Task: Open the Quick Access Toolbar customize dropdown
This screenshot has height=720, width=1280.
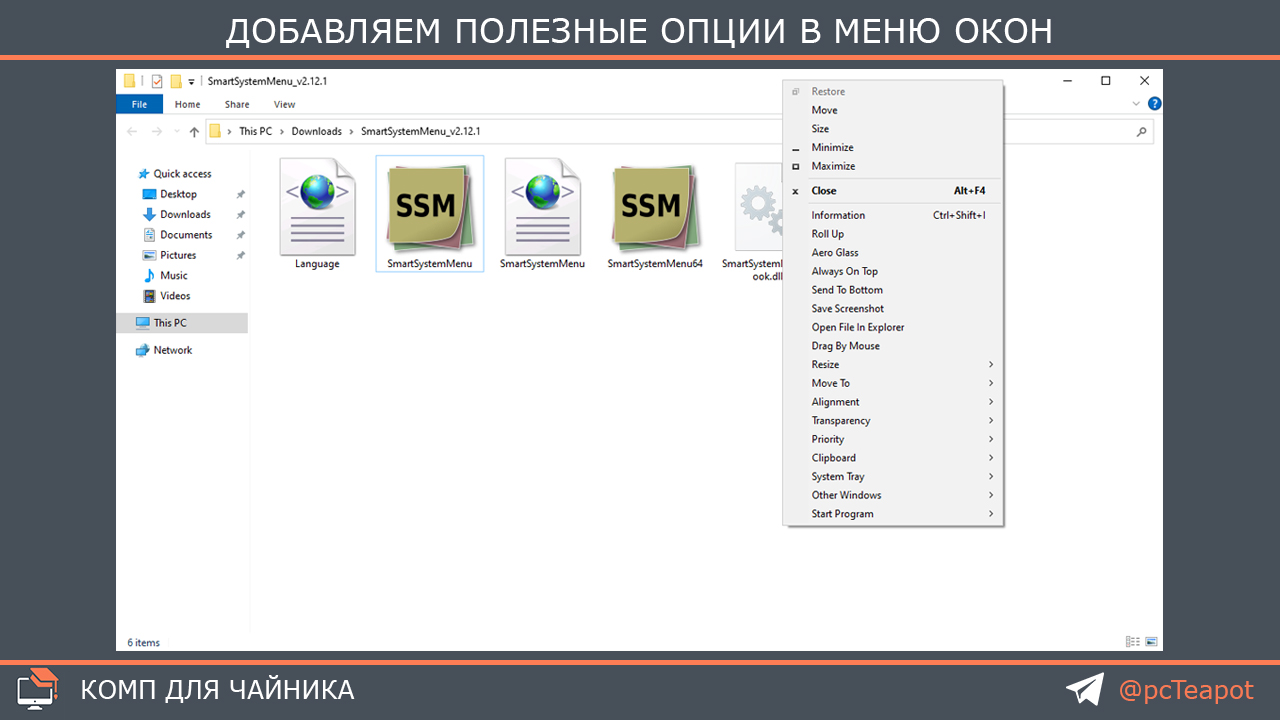Action: (191, 82)
